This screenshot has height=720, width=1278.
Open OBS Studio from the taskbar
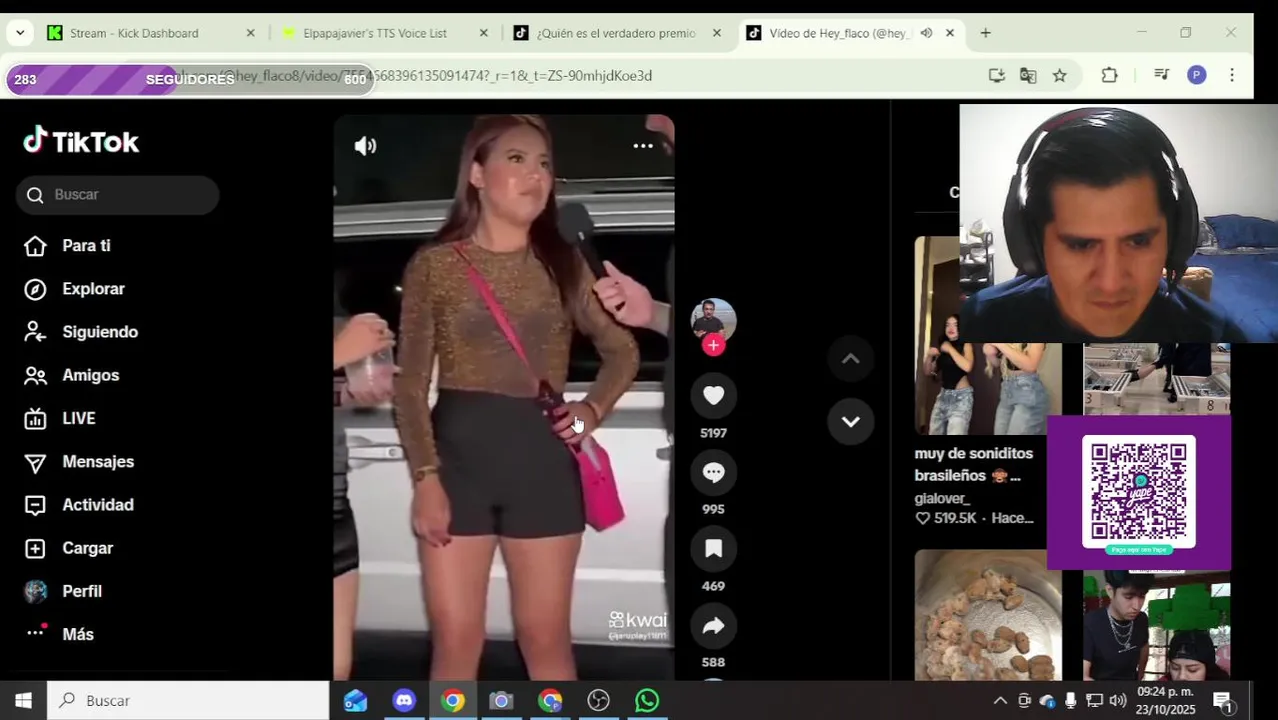tap(598, 700)
